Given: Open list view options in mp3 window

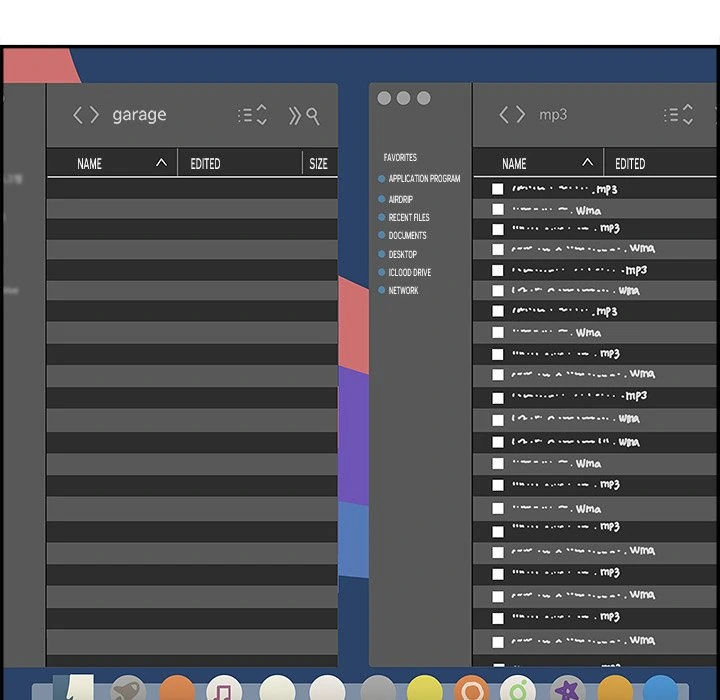Looking at the screenshot, I should coord(678,115).
